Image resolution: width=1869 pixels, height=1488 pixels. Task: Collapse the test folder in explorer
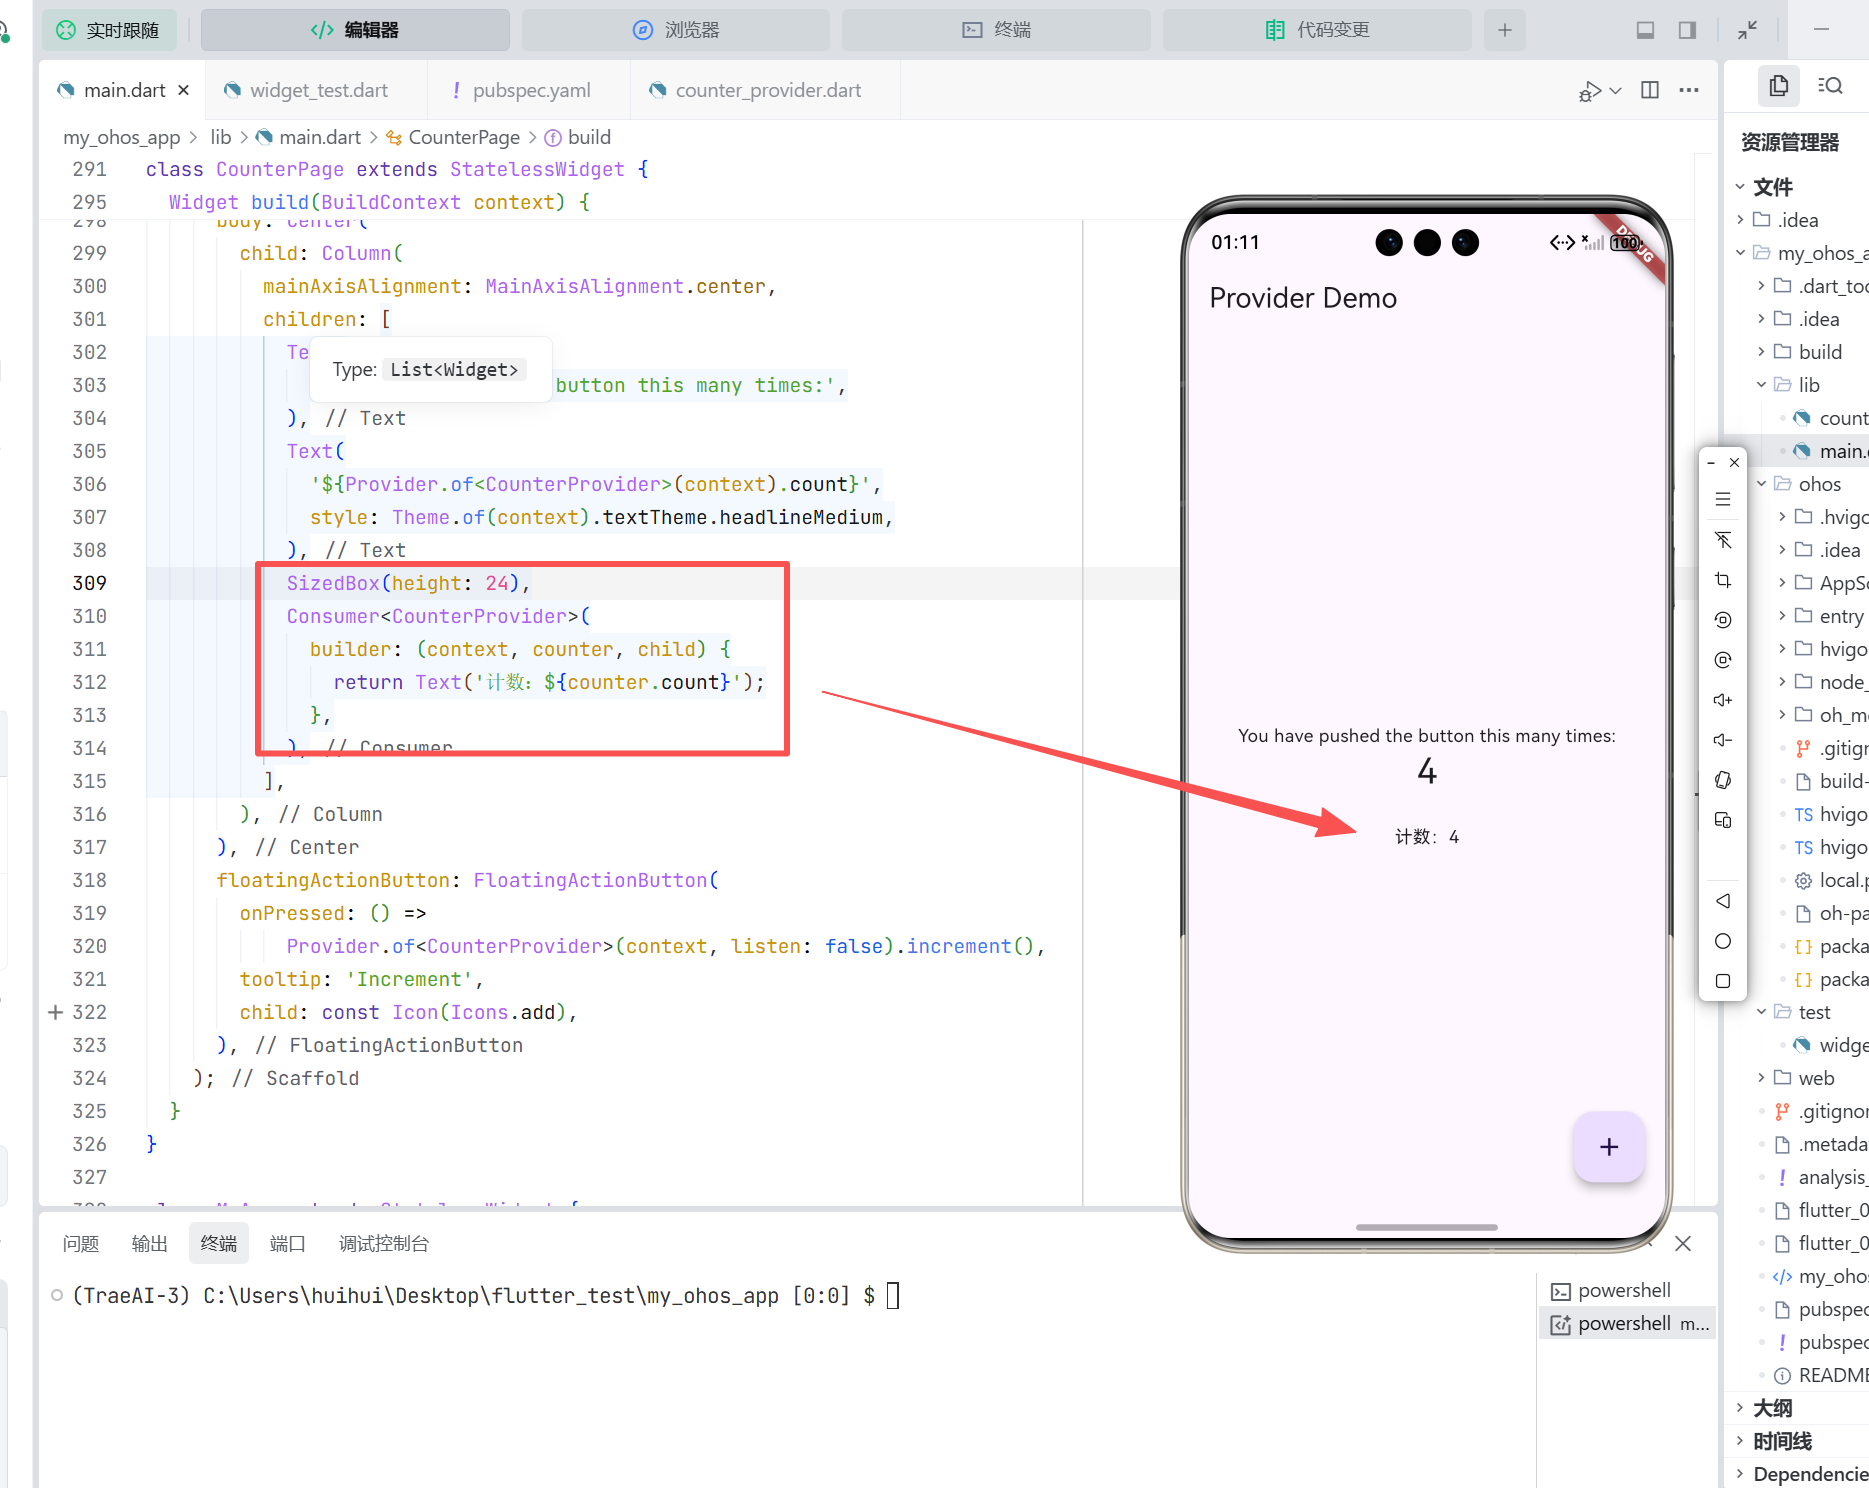click(1761, 1012)
